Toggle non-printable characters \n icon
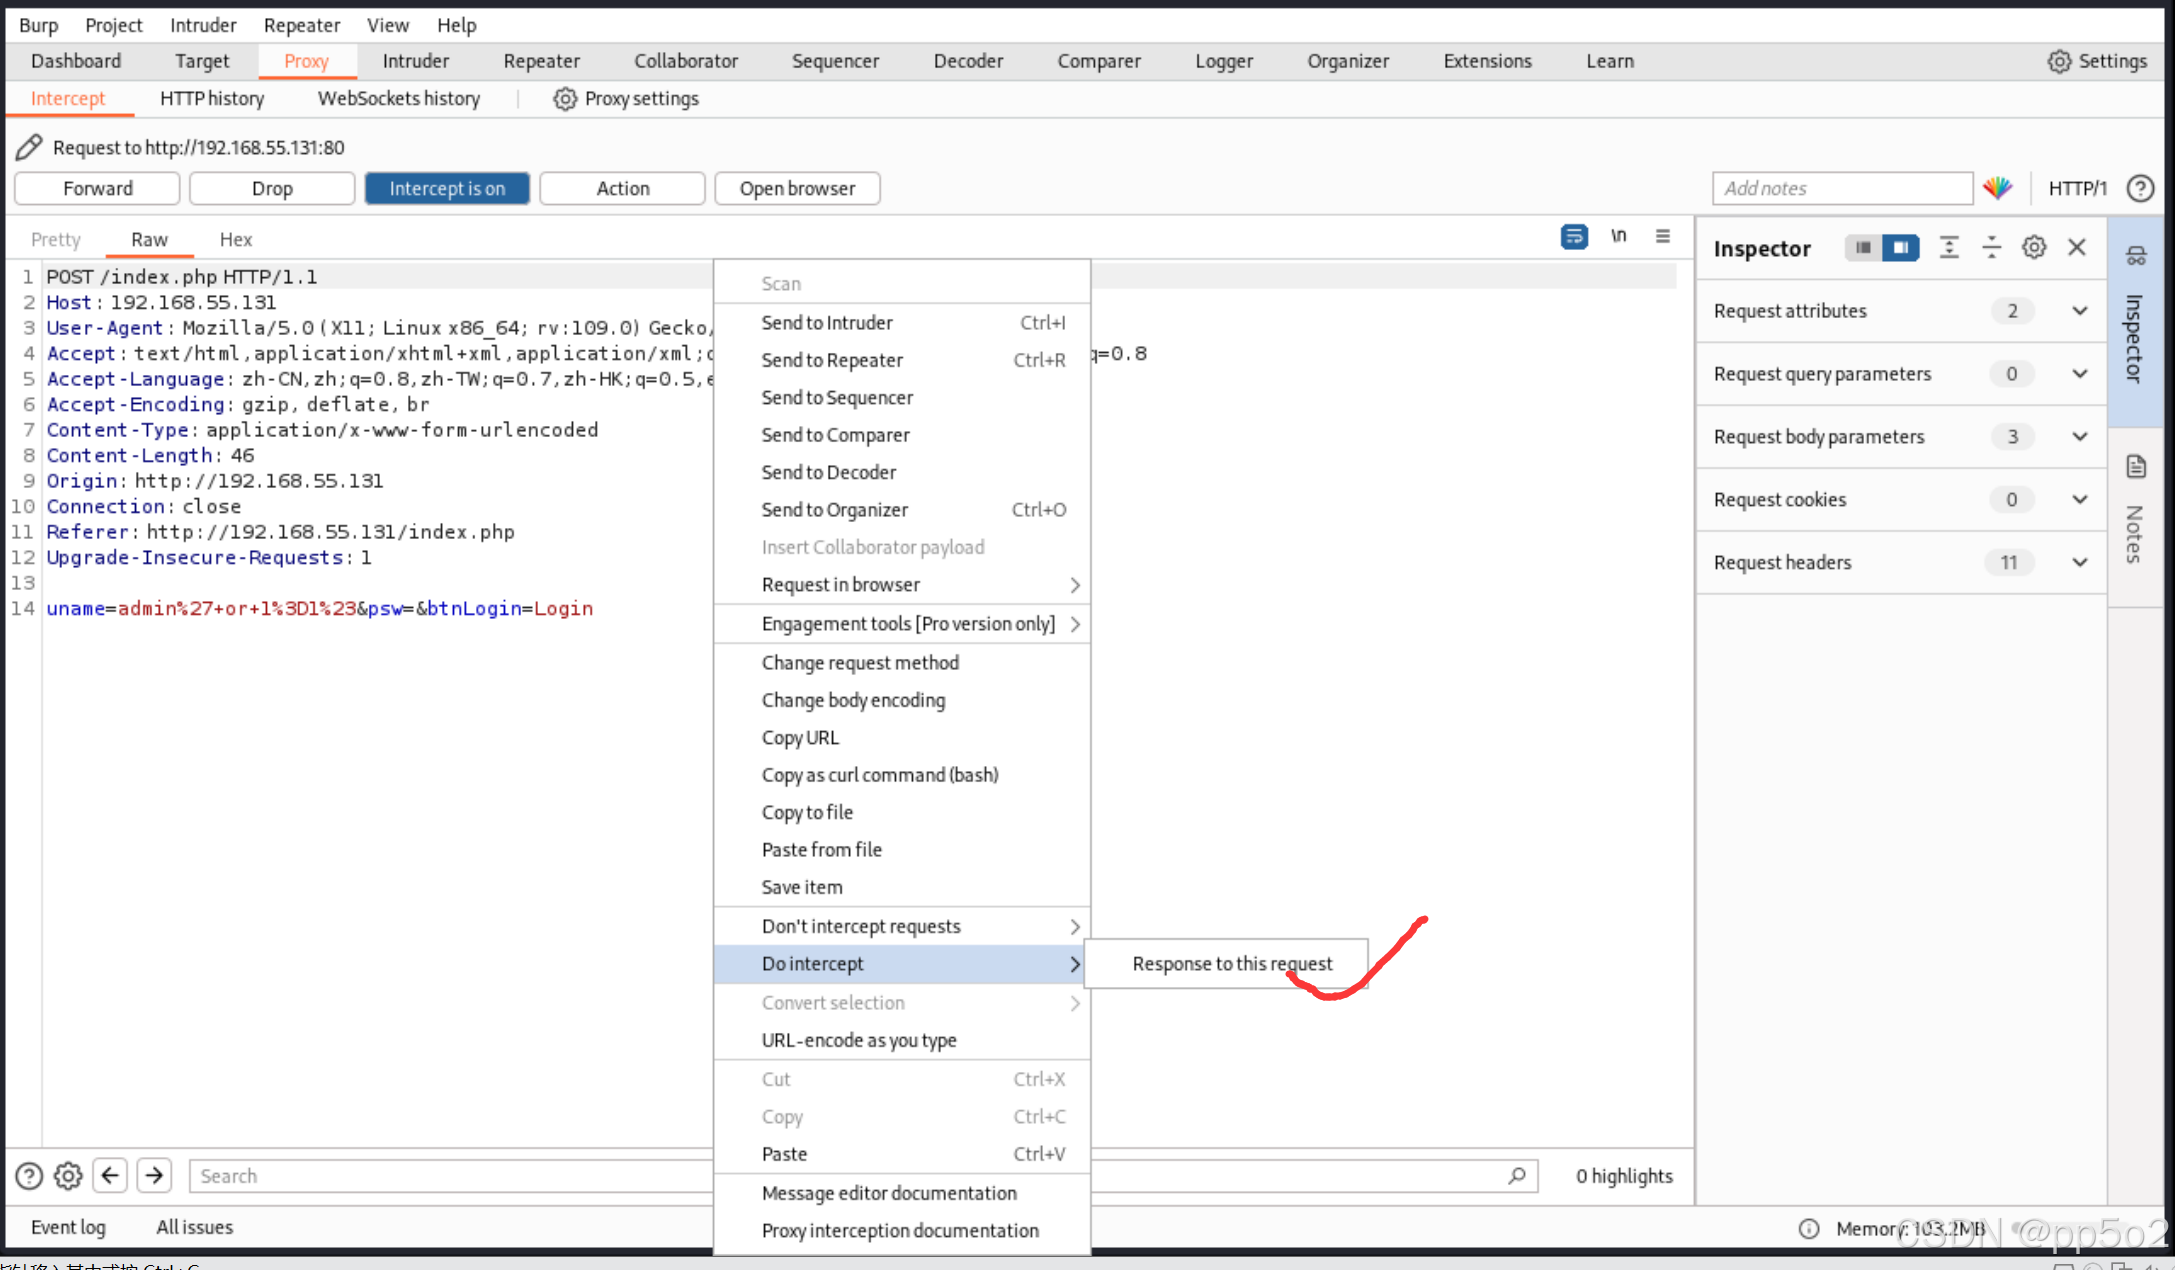The height and width of the screenshot is (1270, 2175). [1618, 237]
